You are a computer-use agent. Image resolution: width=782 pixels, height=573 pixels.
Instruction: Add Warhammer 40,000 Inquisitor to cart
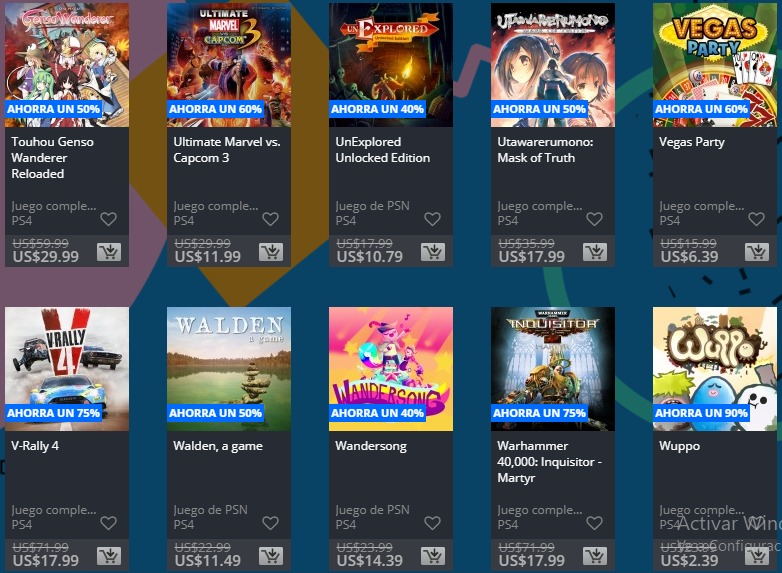click(595, 556)
